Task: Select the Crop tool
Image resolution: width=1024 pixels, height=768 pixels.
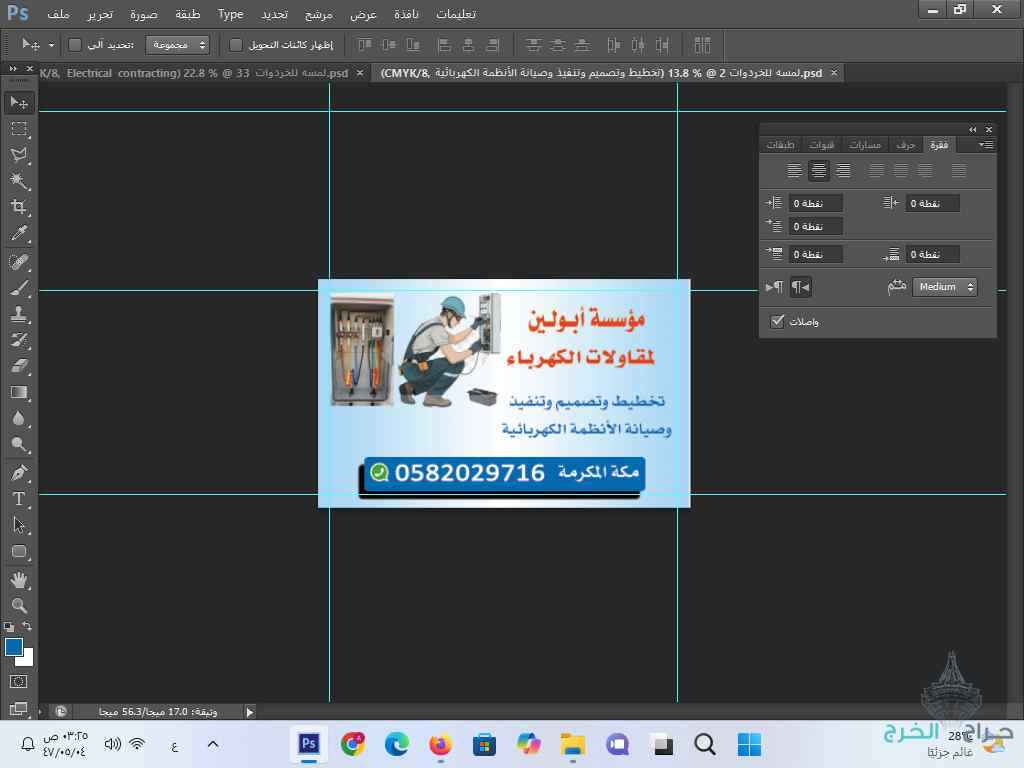Action: (x=19, y=207)
